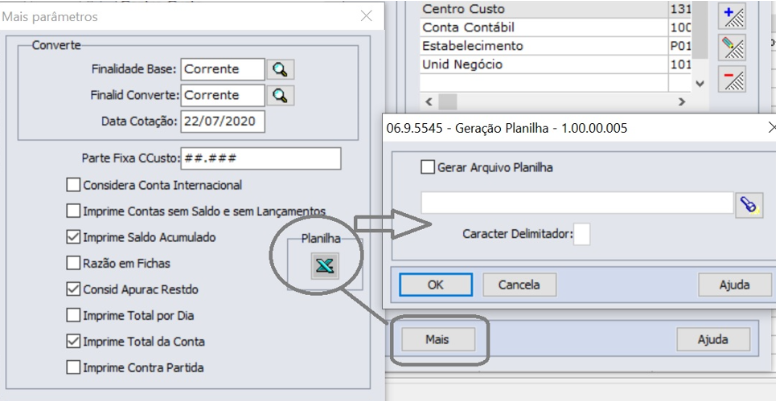Click the Data Cotação date field

coord(223,121)
